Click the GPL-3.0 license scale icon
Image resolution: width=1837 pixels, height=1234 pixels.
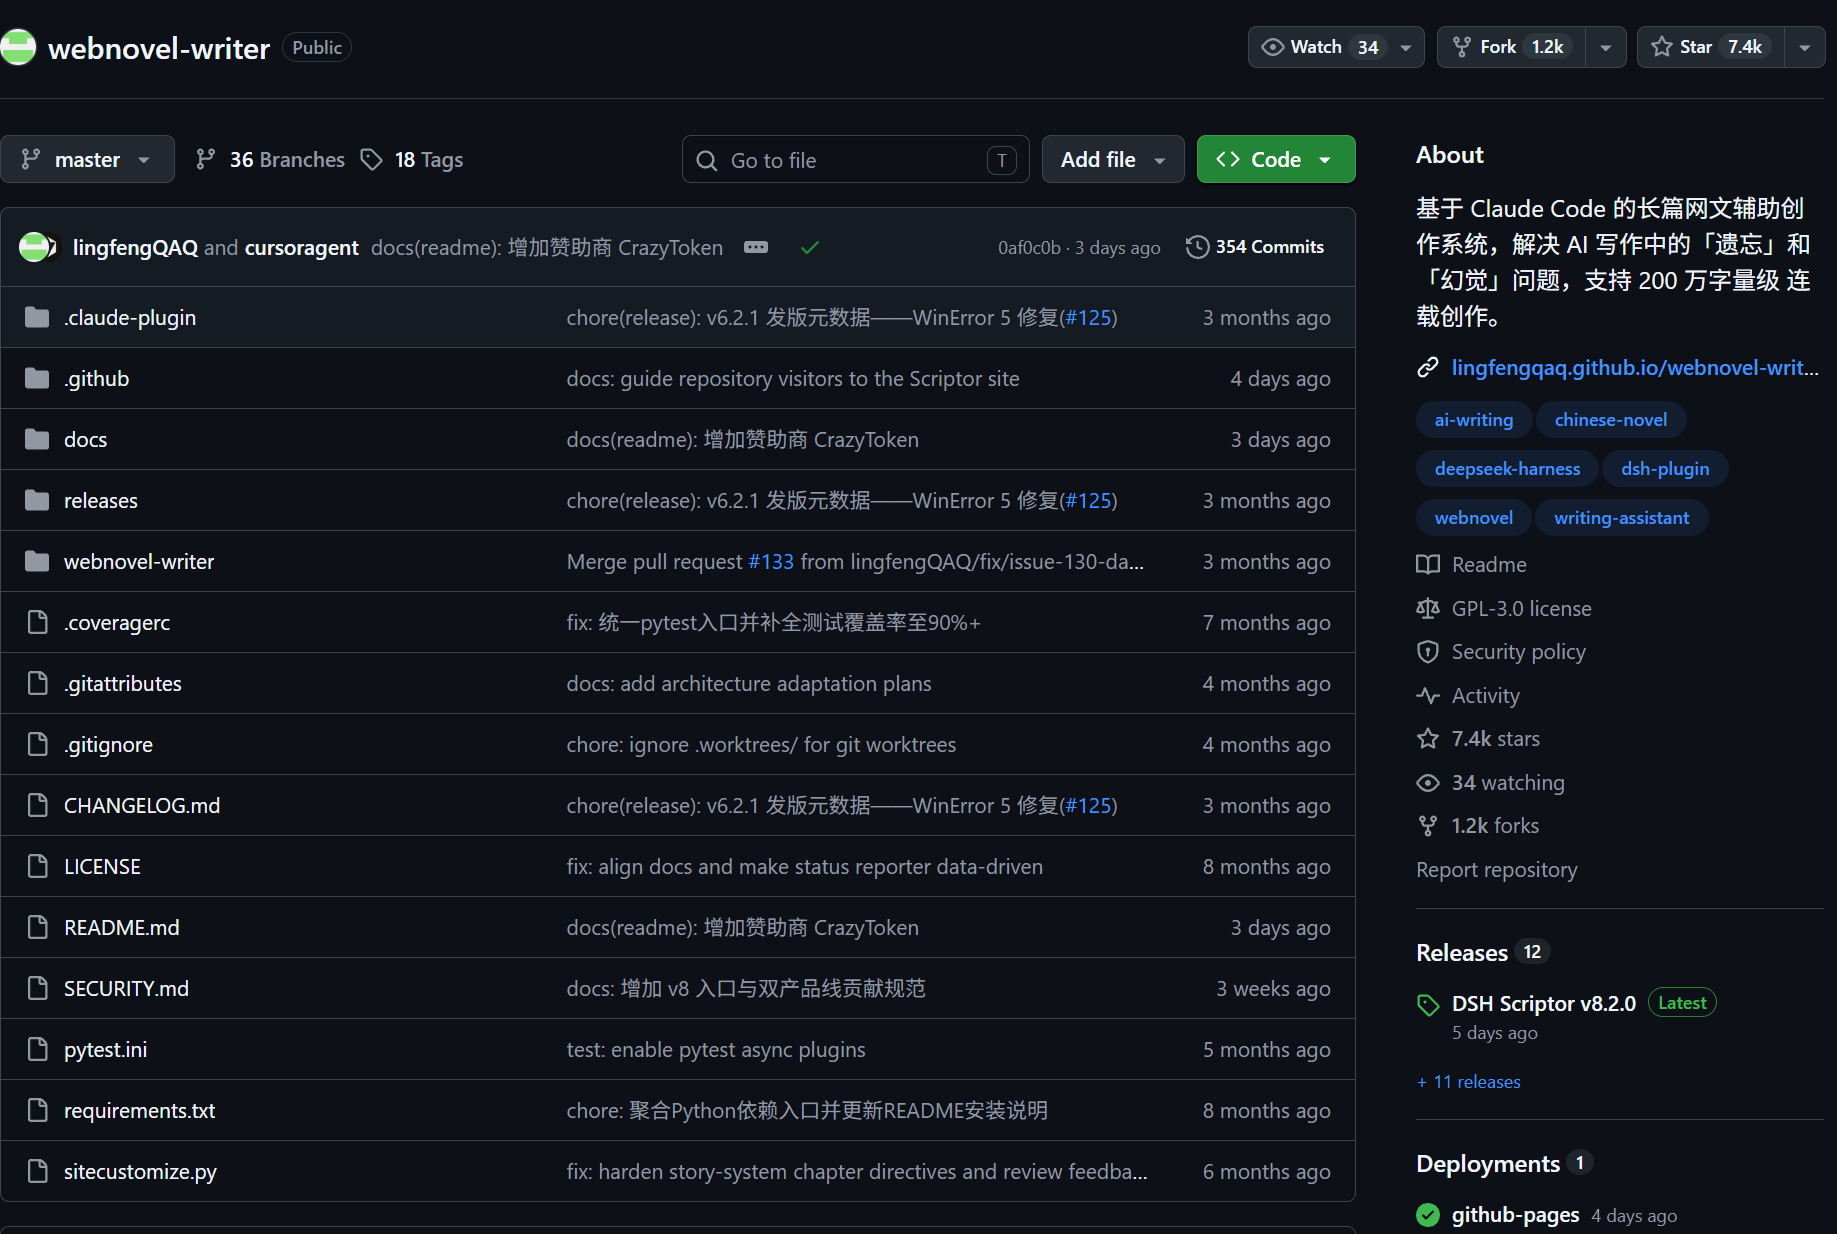[1428, 608]
